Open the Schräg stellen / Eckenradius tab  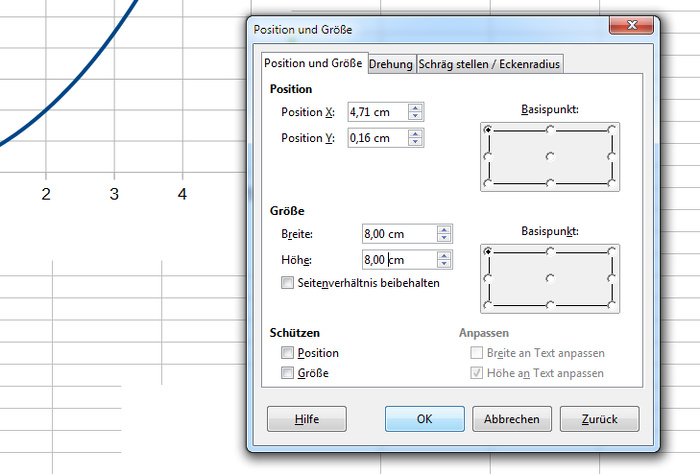(489, 64)
